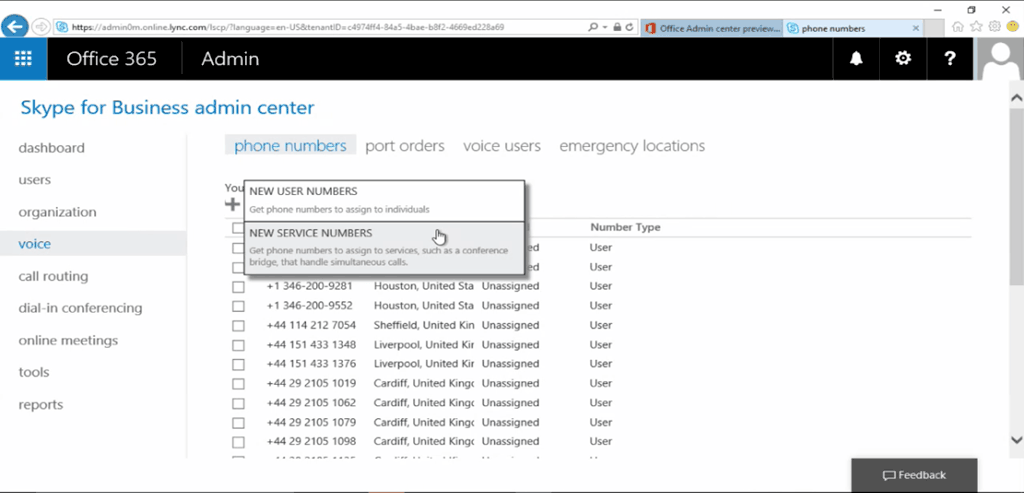The width and height of the screenshot is (1024, 493).
Task: Open the settings gear in Office 365 header
Action: coord(903,59)
